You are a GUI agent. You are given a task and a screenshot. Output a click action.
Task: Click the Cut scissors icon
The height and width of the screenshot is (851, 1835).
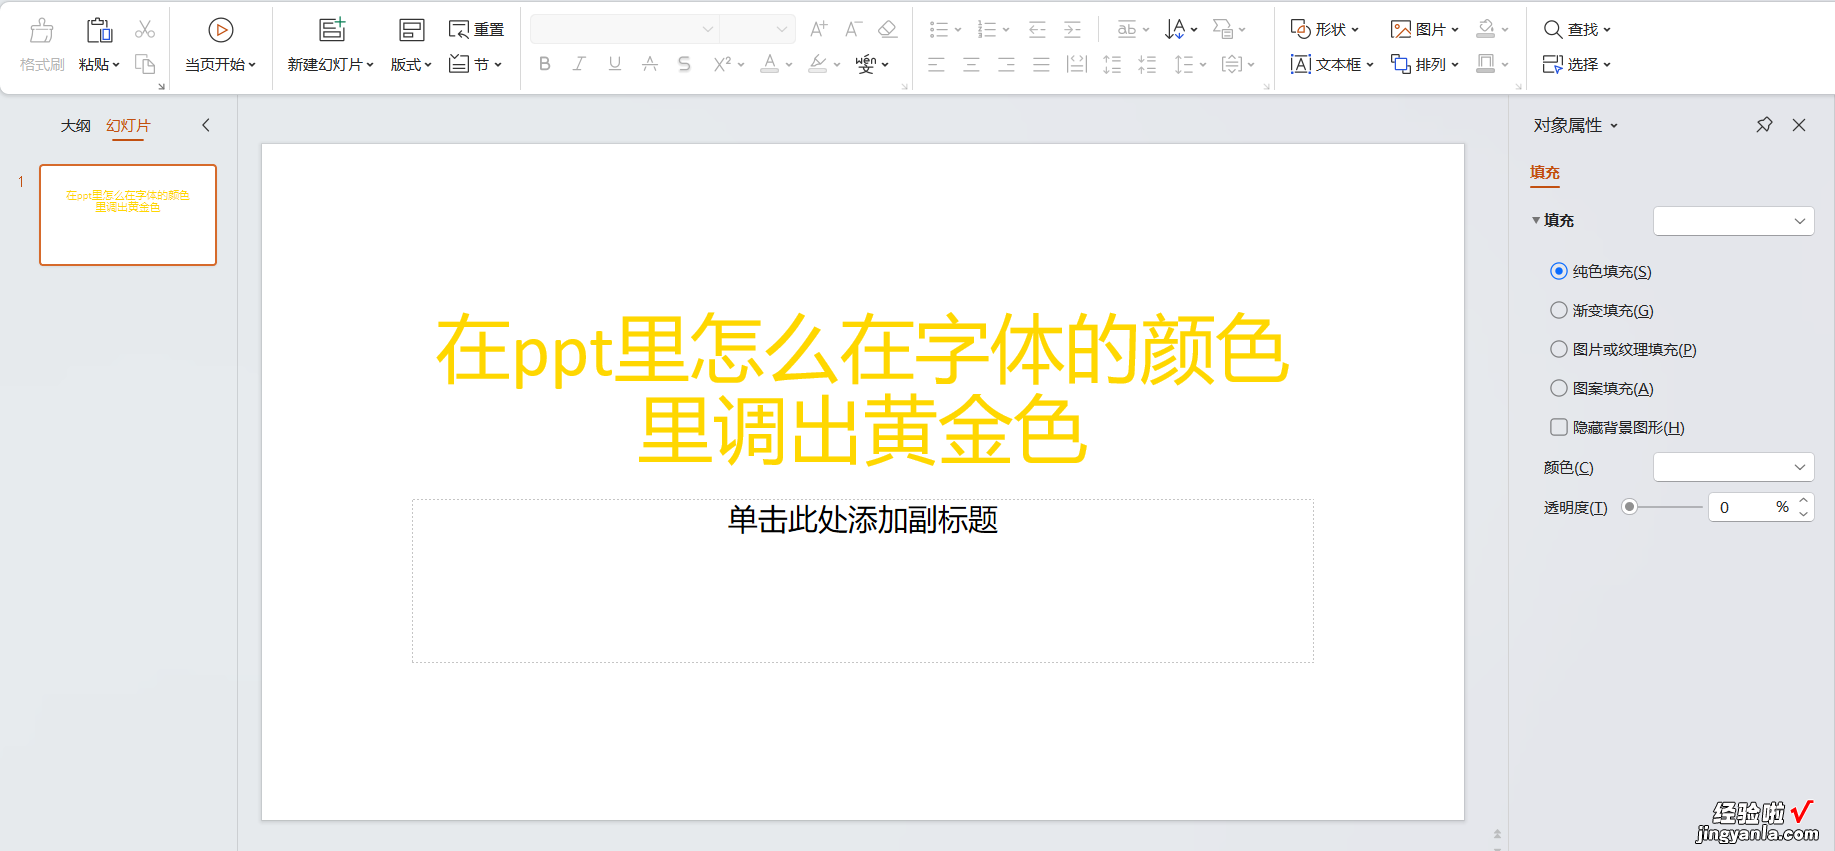[145, 29]
